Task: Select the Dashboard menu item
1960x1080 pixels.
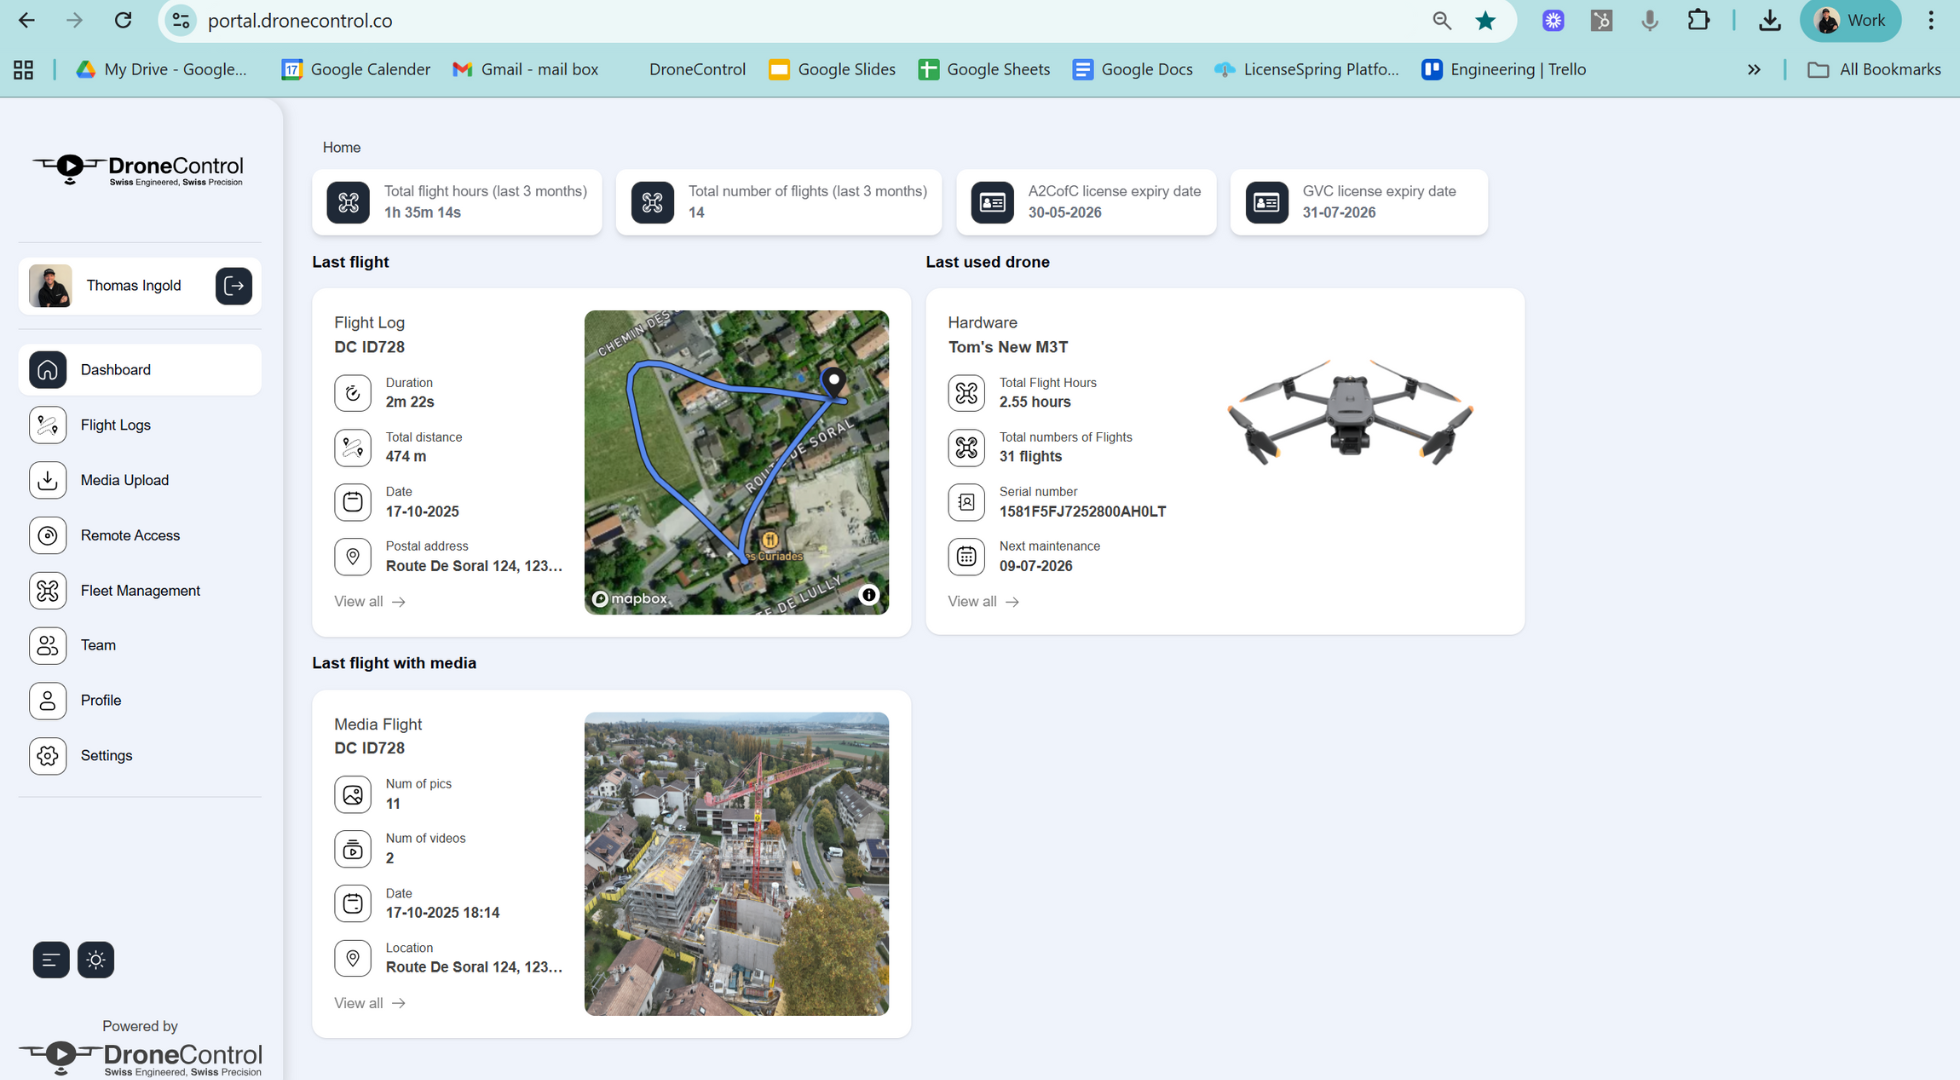Action: pos(115,370)
